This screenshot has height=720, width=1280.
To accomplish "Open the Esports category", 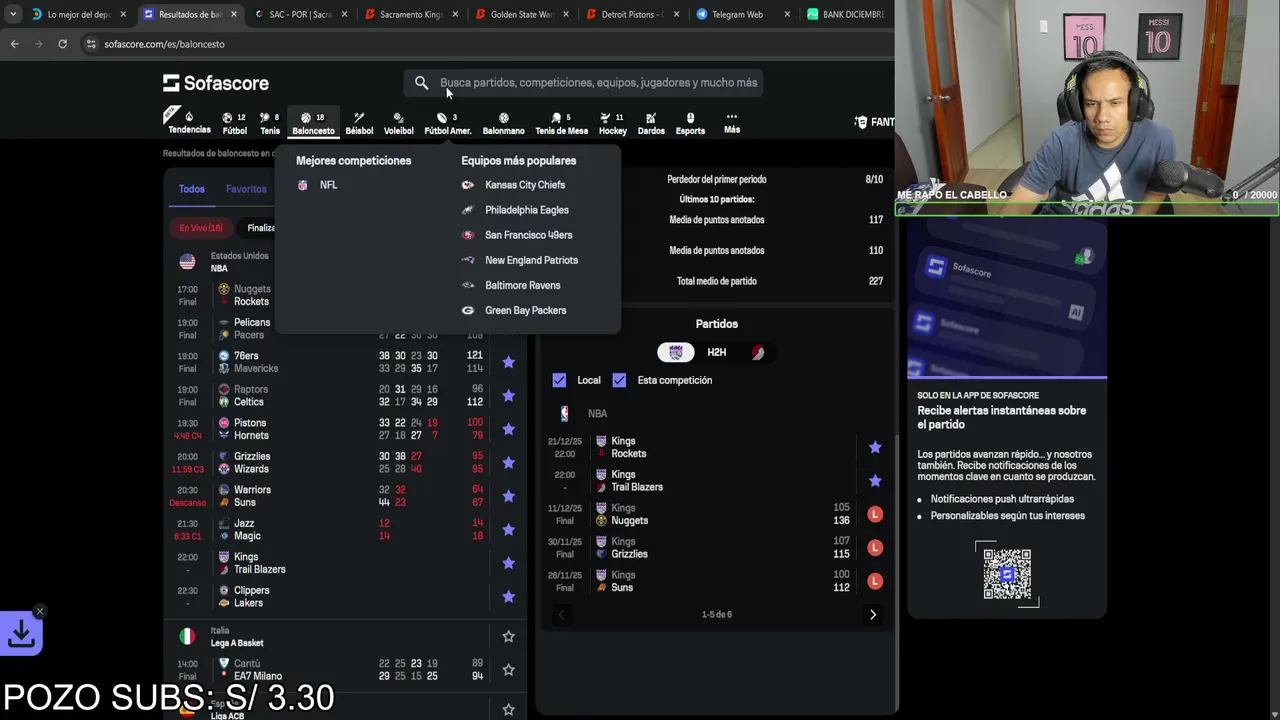I will click(x=690, y=123).
